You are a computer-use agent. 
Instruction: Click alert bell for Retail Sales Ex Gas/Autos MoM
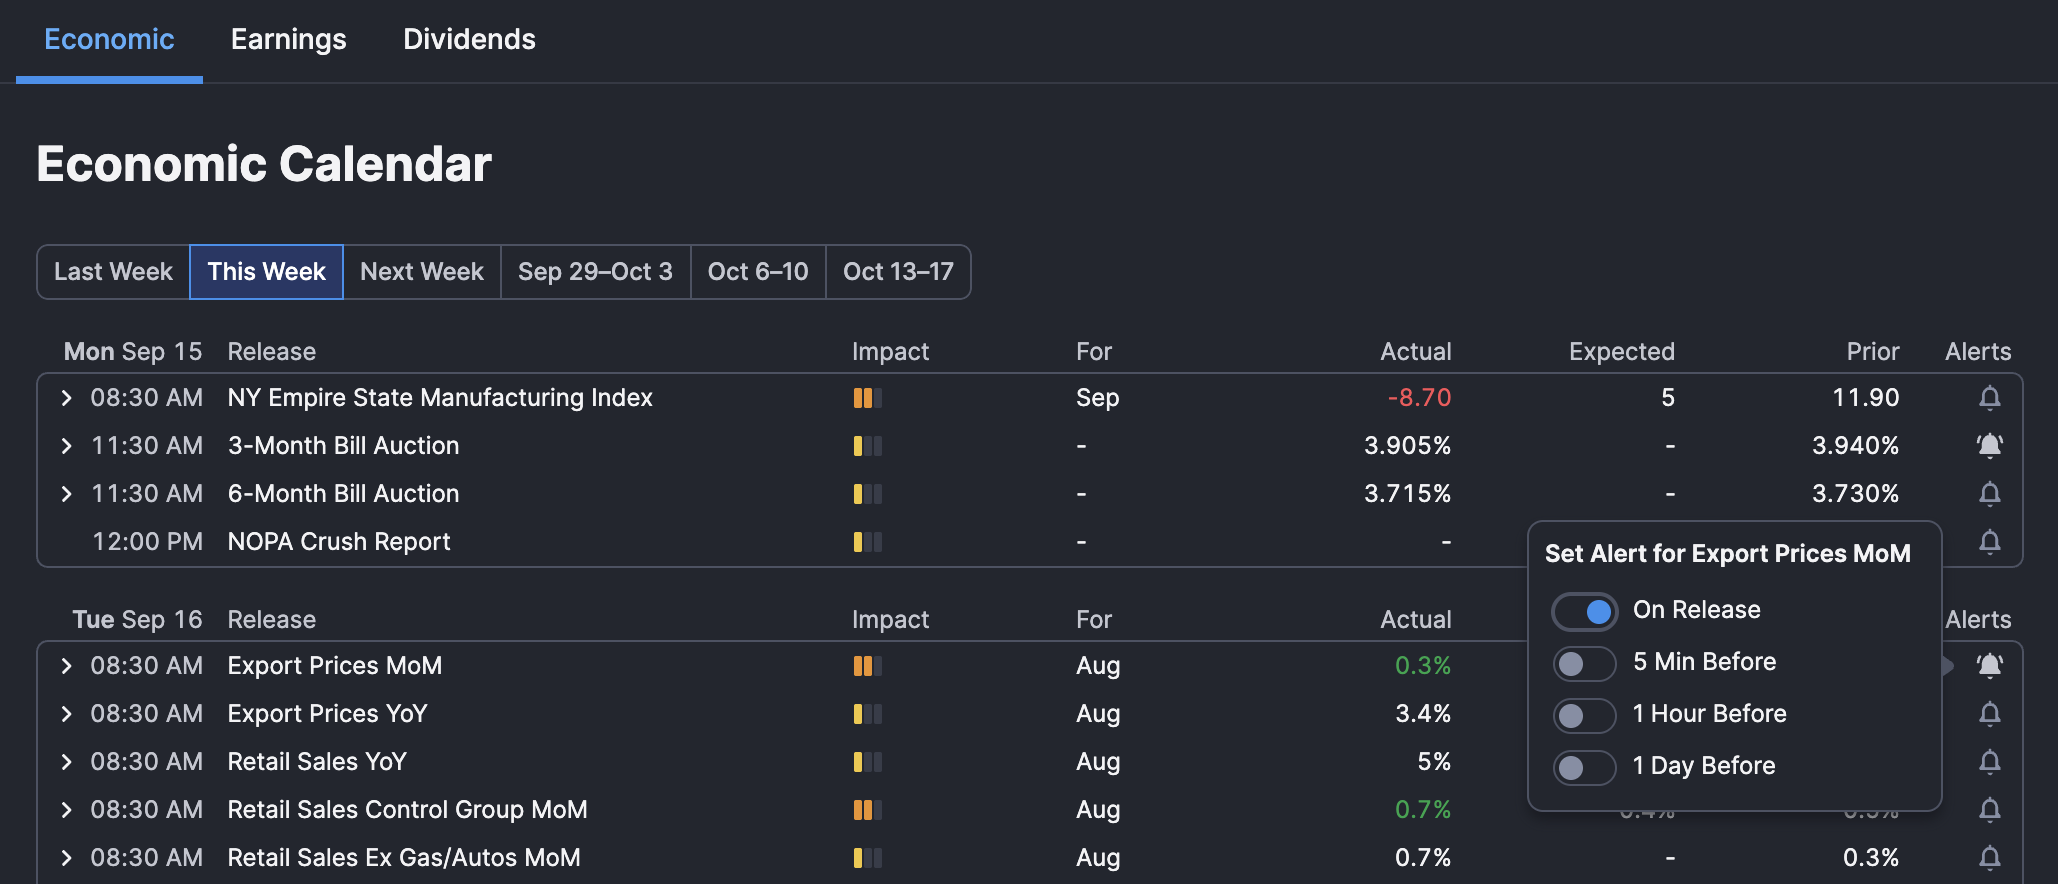pyautogui.click(x=1989, y=858)
